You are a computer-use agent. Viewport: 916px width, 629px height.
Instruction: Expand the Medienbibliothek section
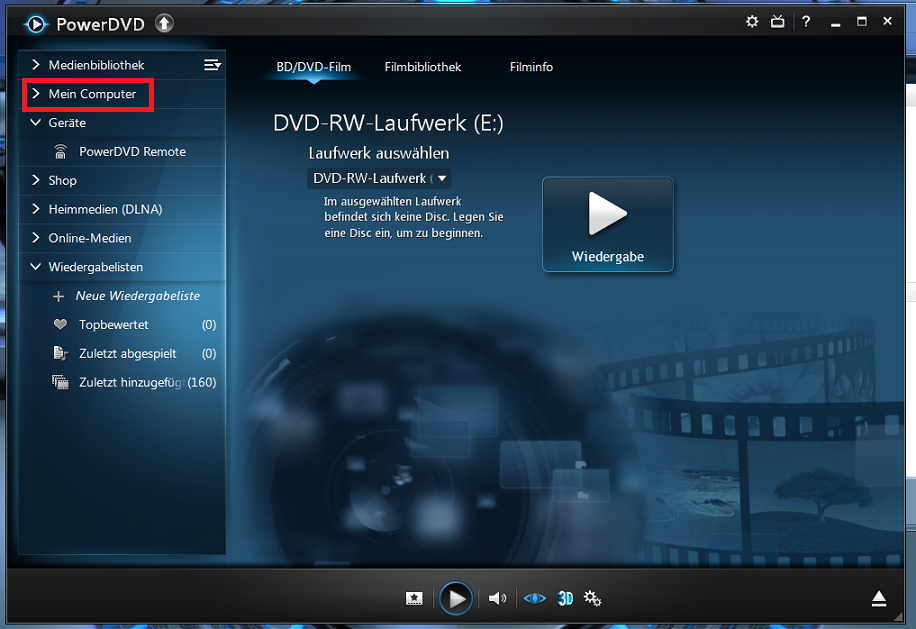36,64
